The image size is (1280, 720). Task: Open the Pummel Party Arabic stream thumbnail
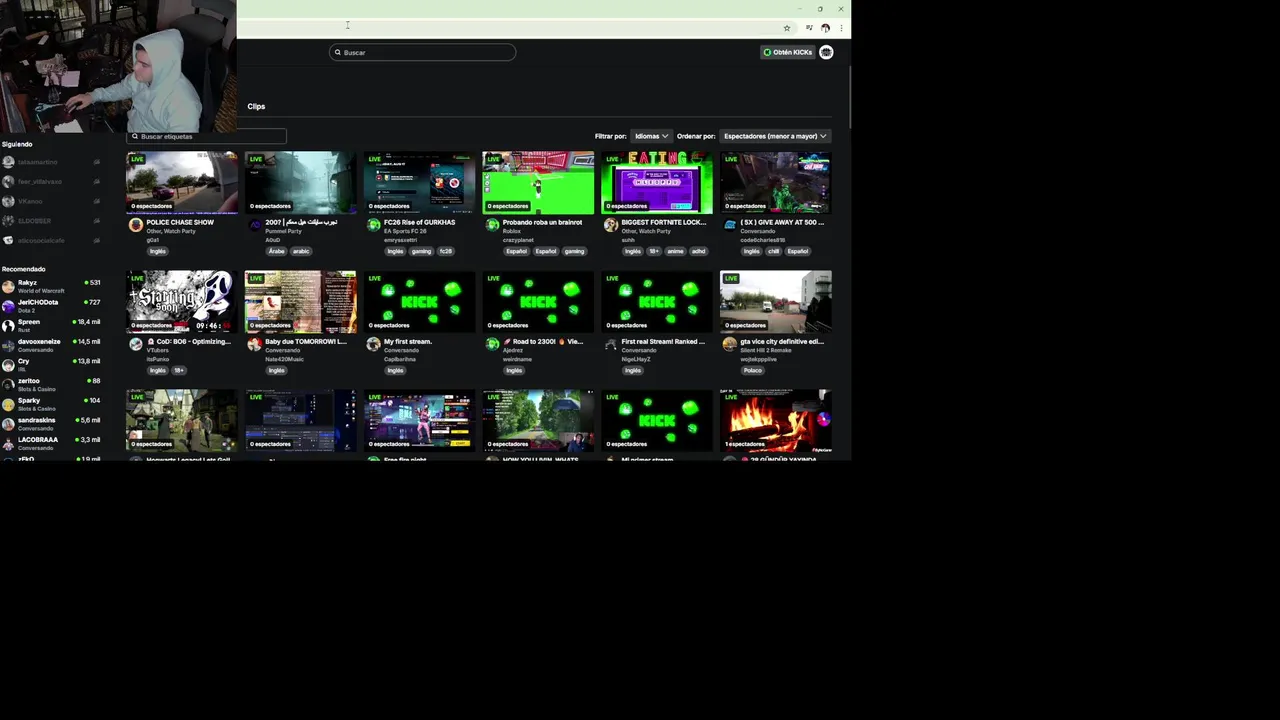coord(300,182)
